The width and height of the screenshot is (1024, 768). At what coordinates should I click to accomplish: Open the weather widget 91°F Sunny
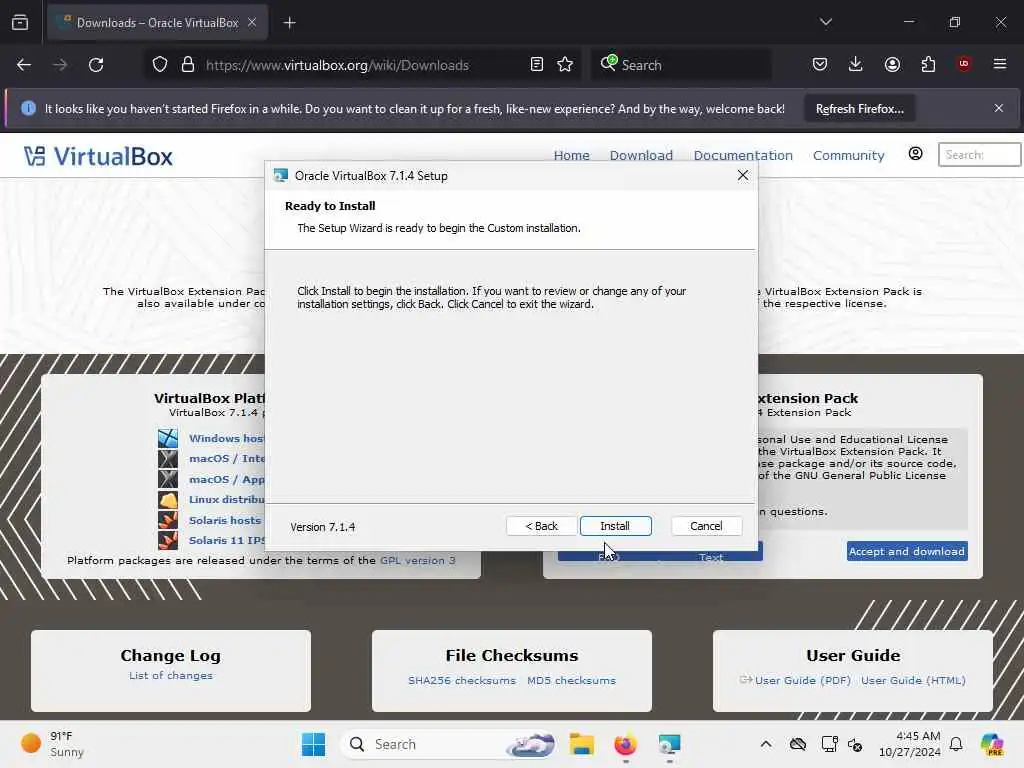[x=52, y=744]
